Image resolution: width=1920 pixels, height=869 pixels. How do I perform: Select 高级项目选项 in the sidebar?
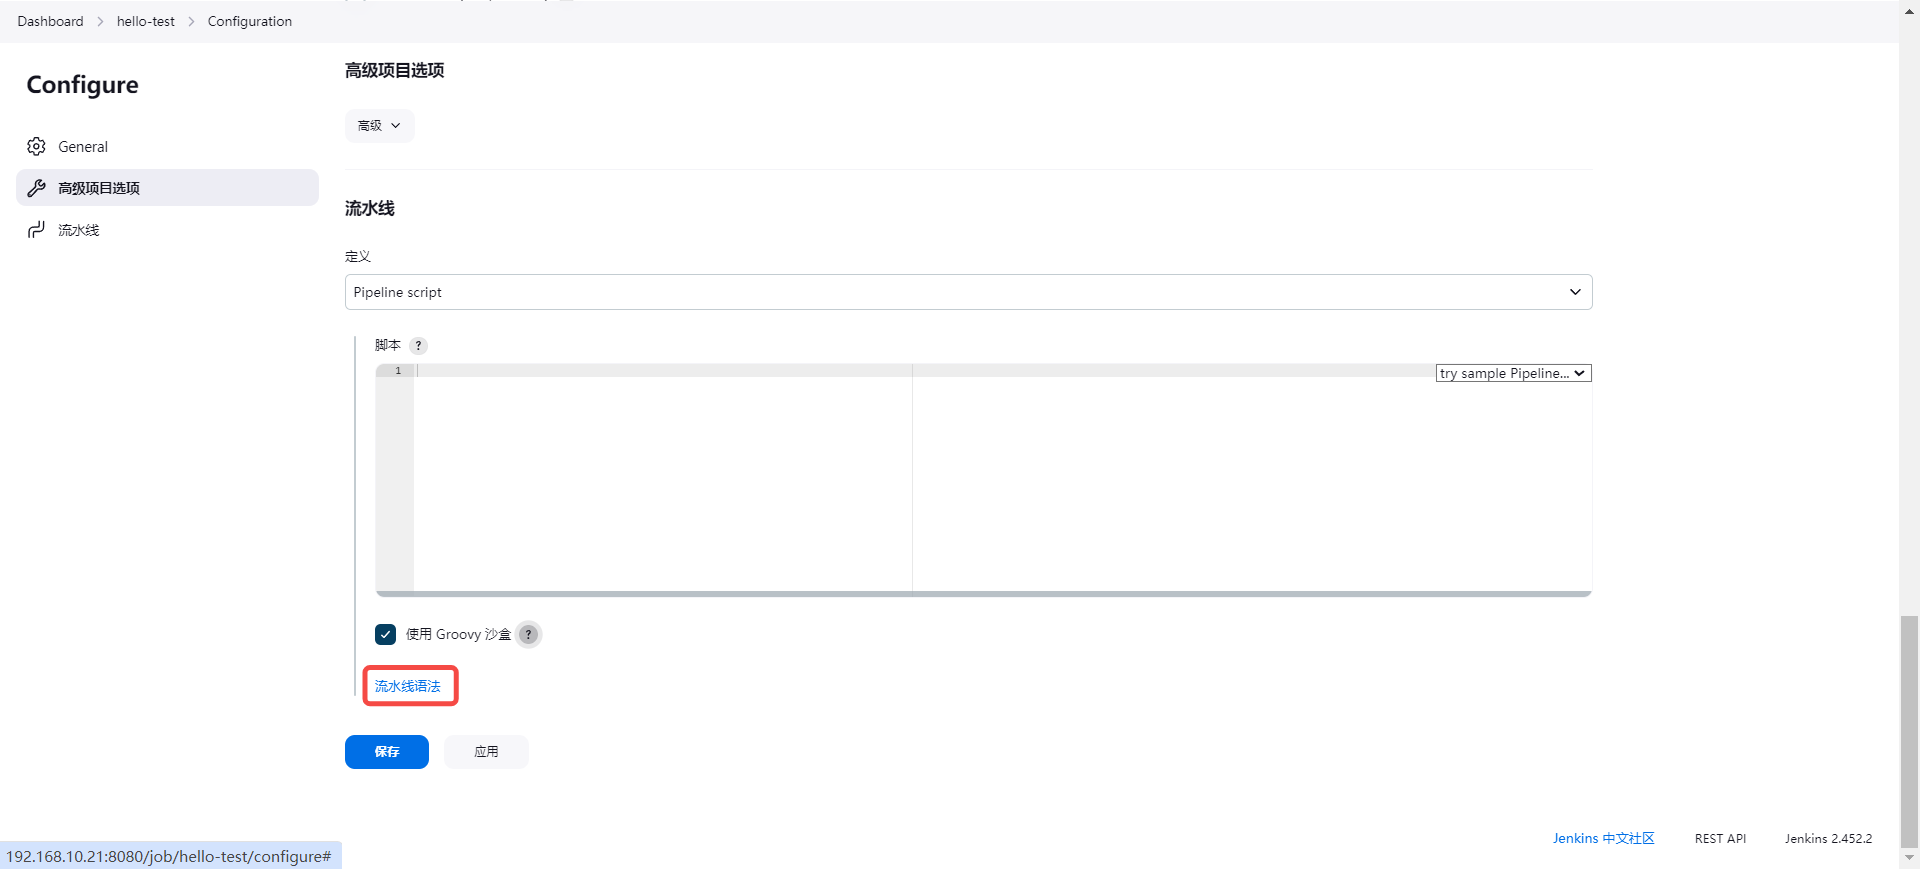tap(99, 188)
